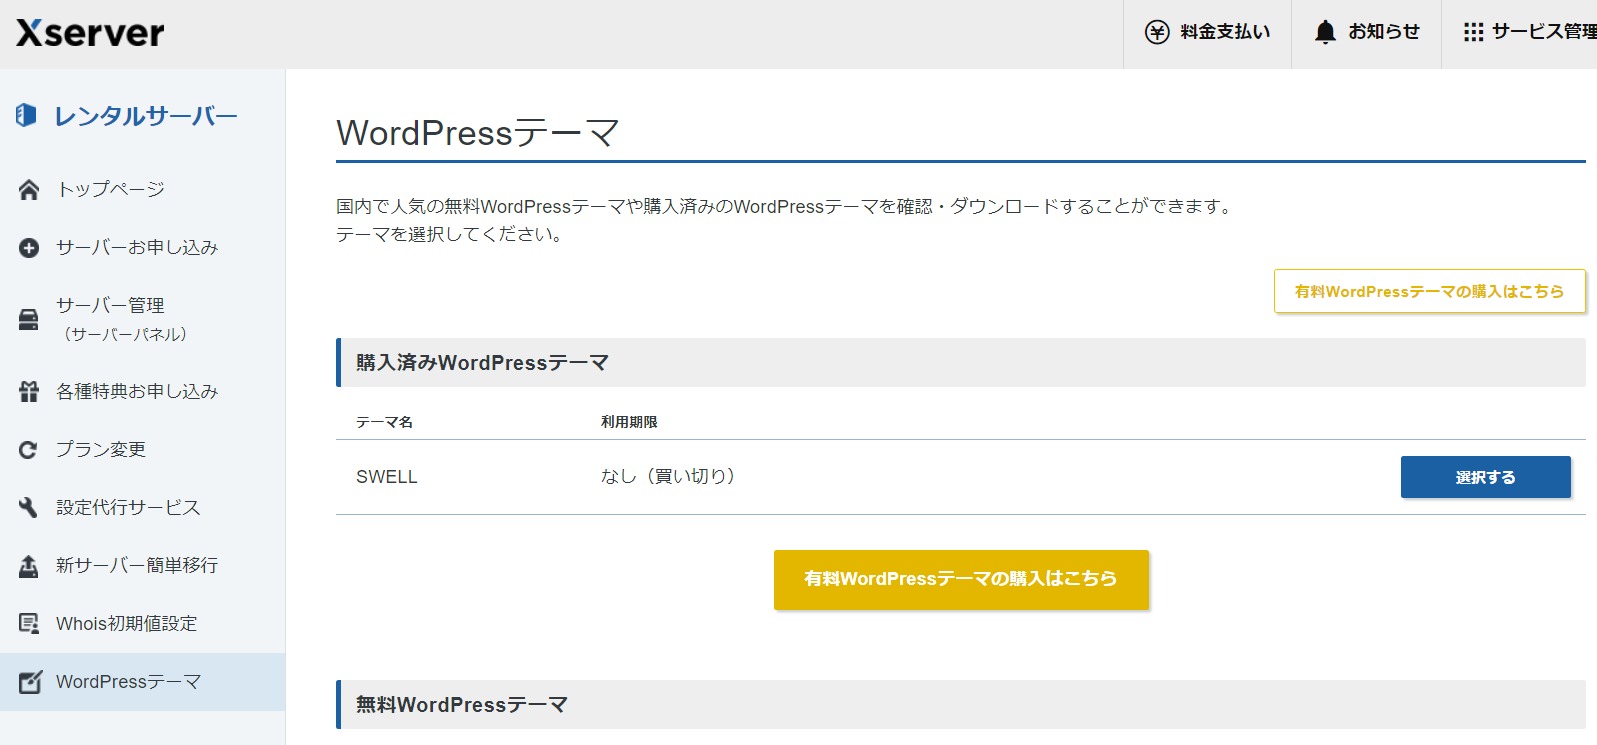Click the home icon for トップページ
1597x745 pixels.
click(29, 190)
